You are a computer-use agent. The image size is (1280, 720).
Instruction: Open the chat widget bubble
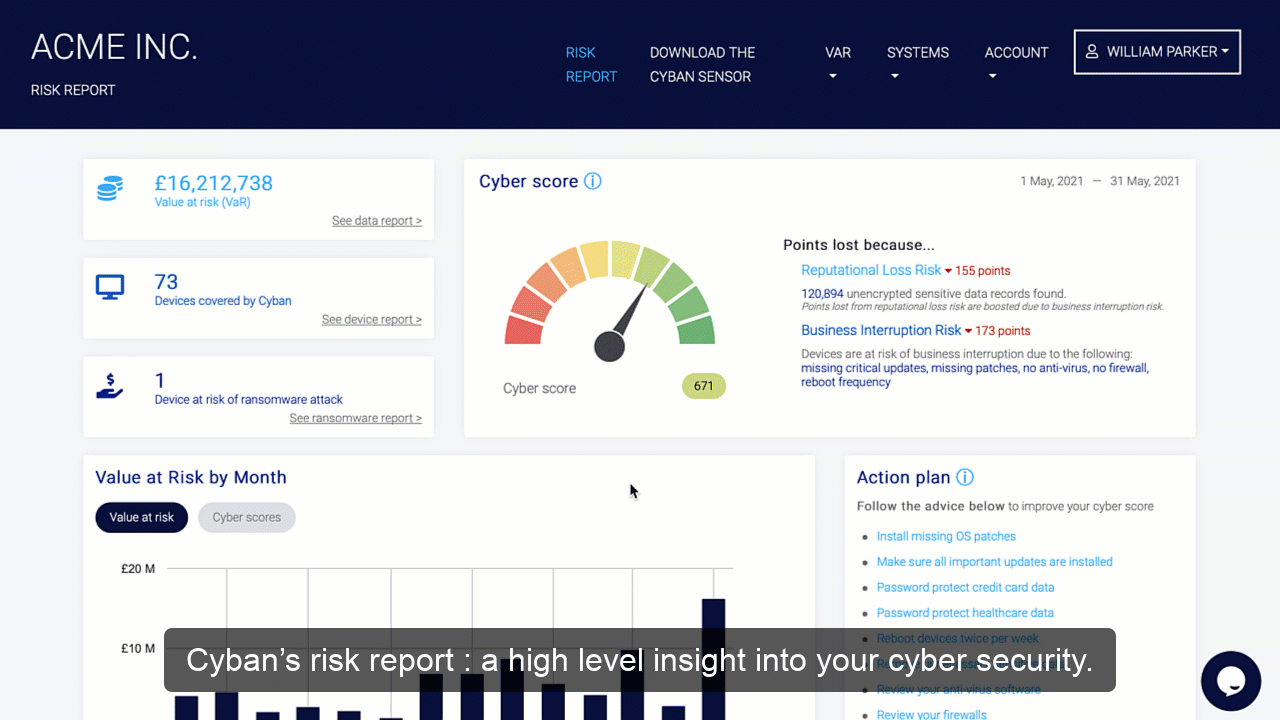[1231, 681]
